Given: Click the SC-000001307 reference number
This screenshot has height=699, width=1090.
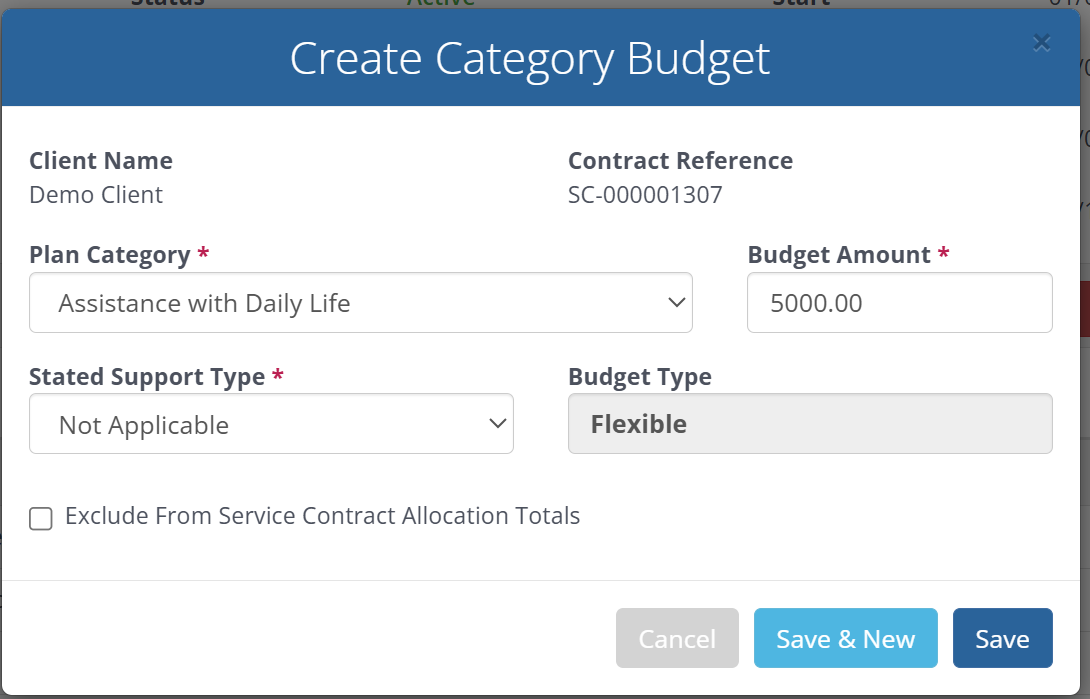Looking at the screenshot, I should point(645,194).
